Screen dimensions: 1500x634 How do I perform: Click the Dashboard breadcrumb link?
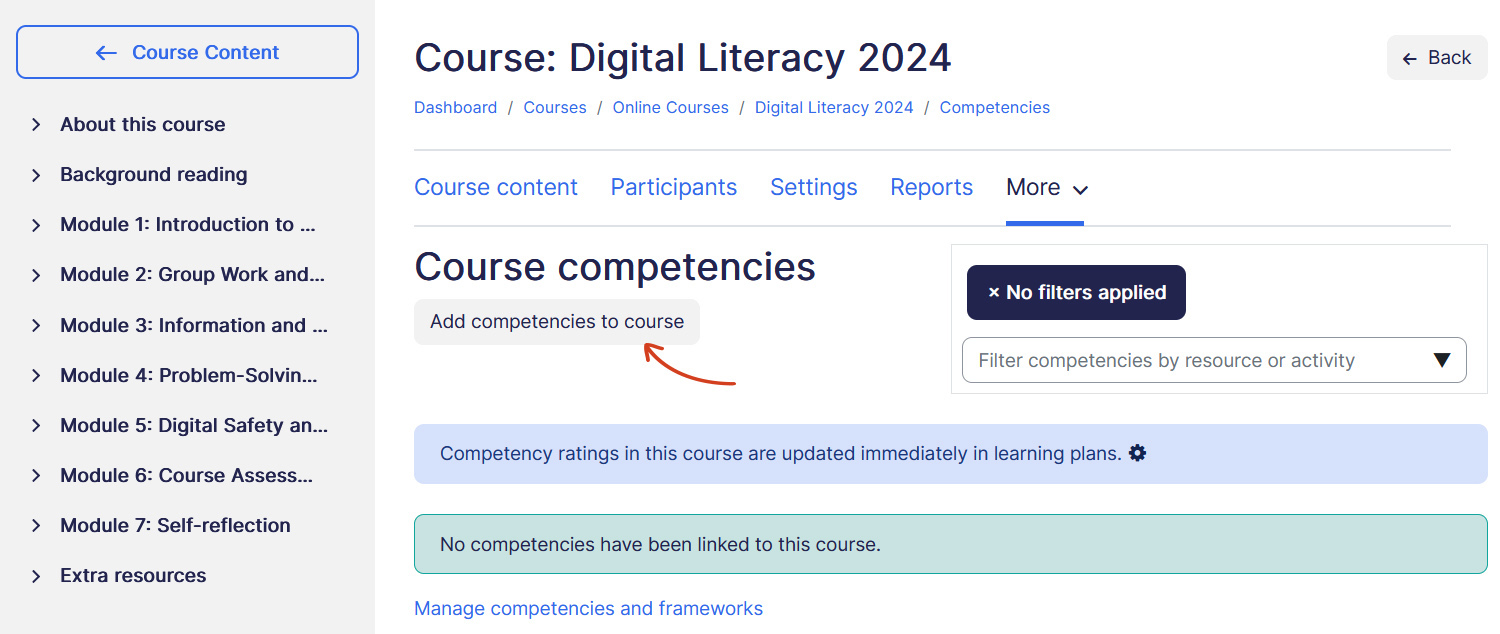coord(455,108)
